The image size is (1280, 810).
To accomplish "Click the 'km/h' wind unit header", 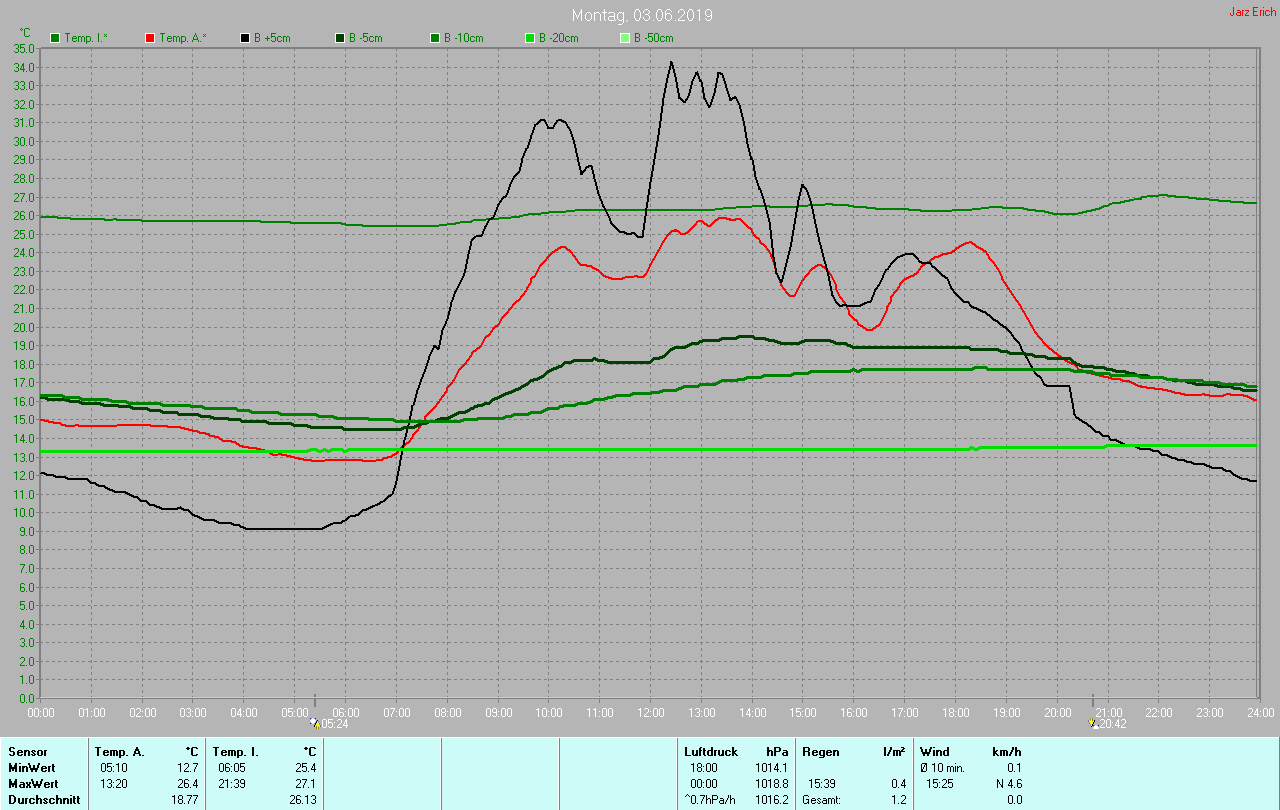I will click(x=1006, y=751).
